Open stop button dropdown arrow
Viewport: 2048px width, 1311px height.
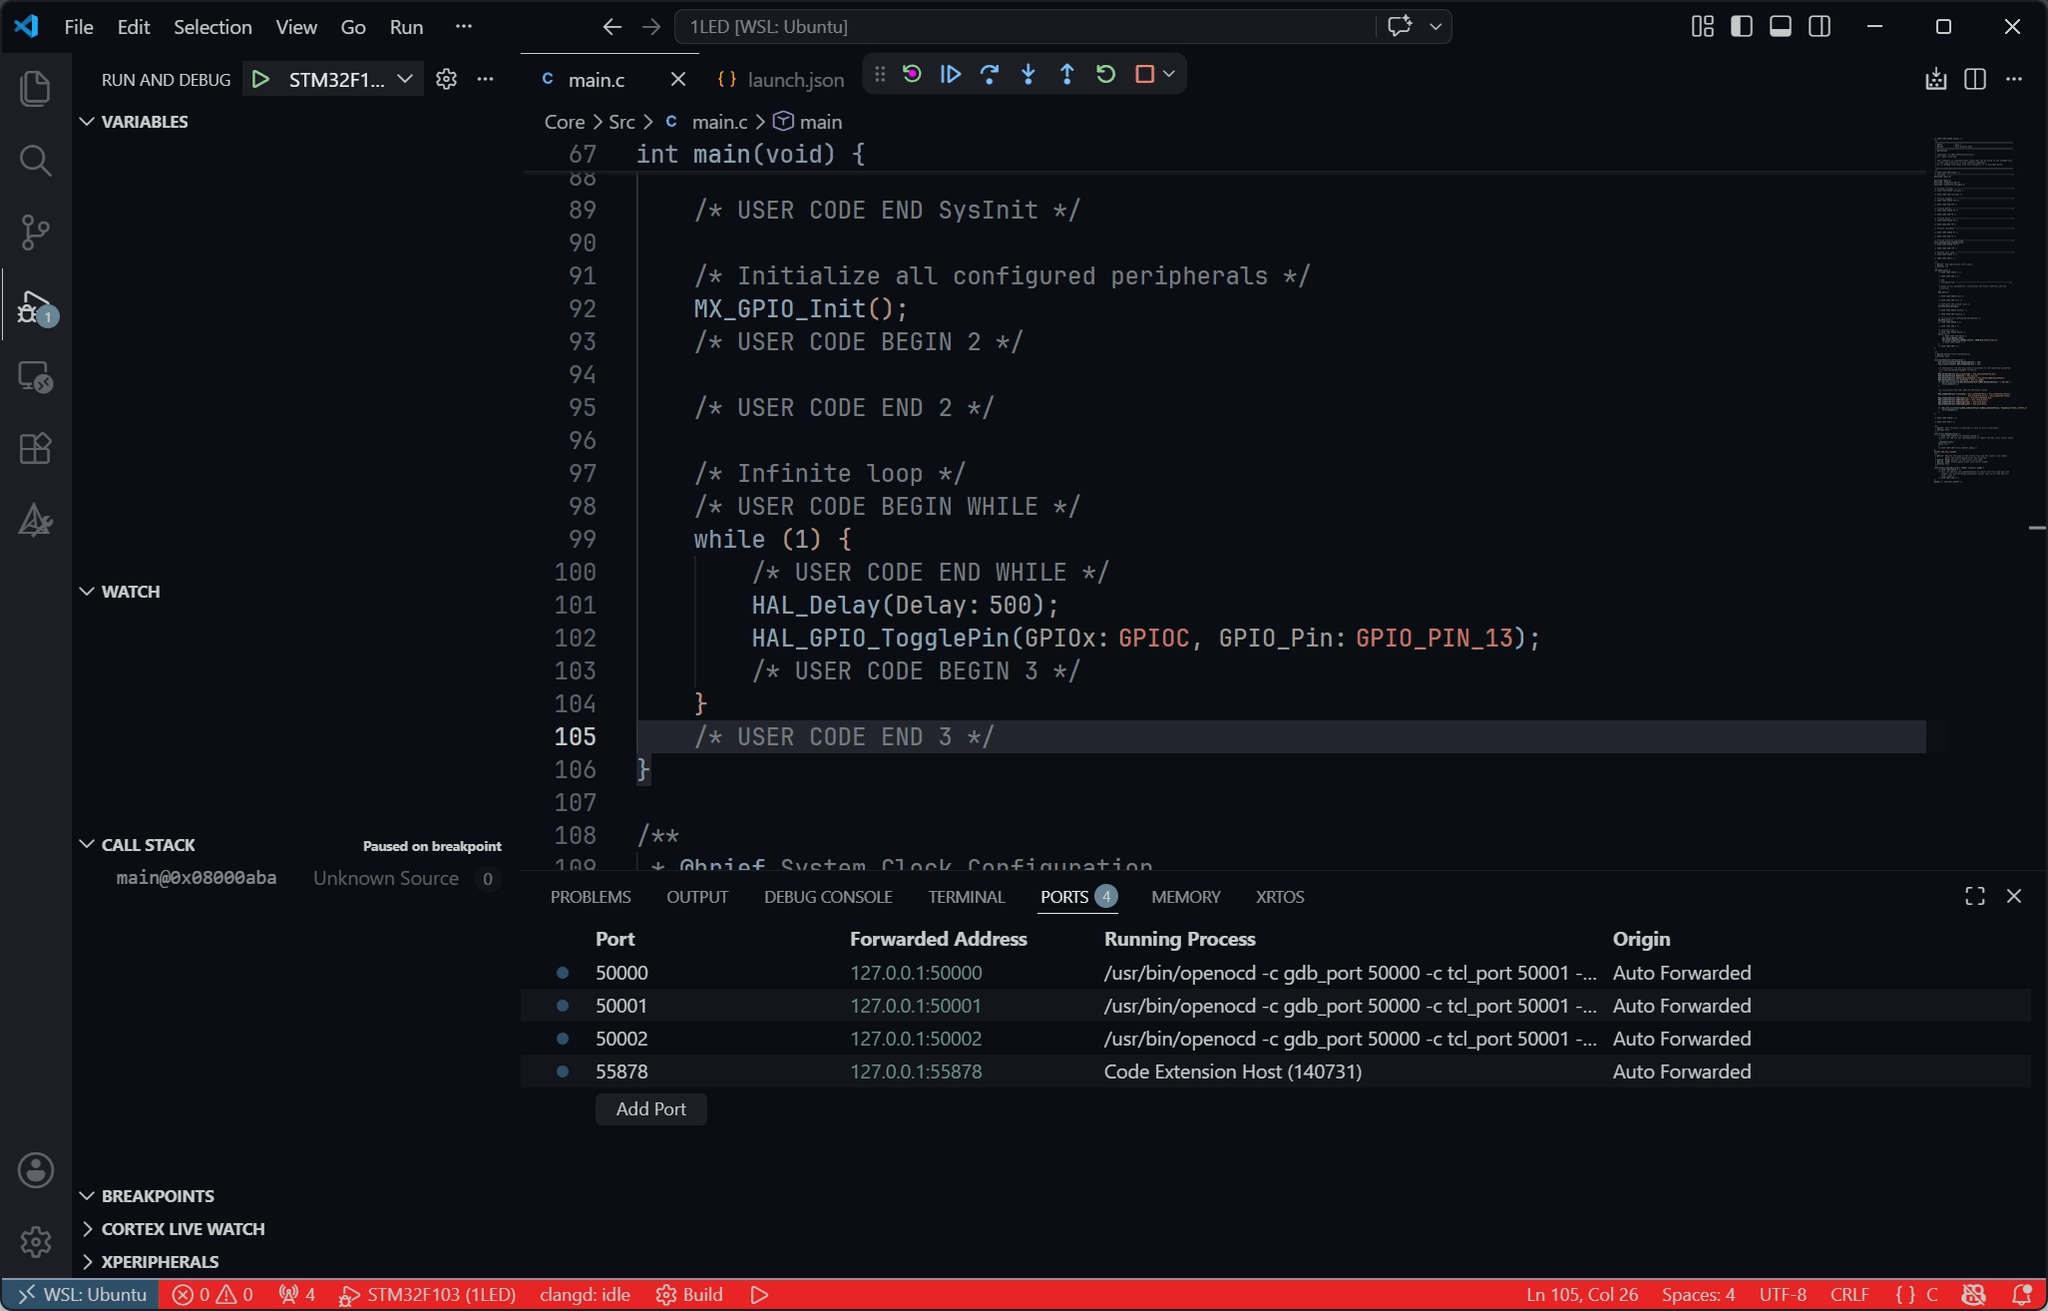click(x=1168, y=74)
